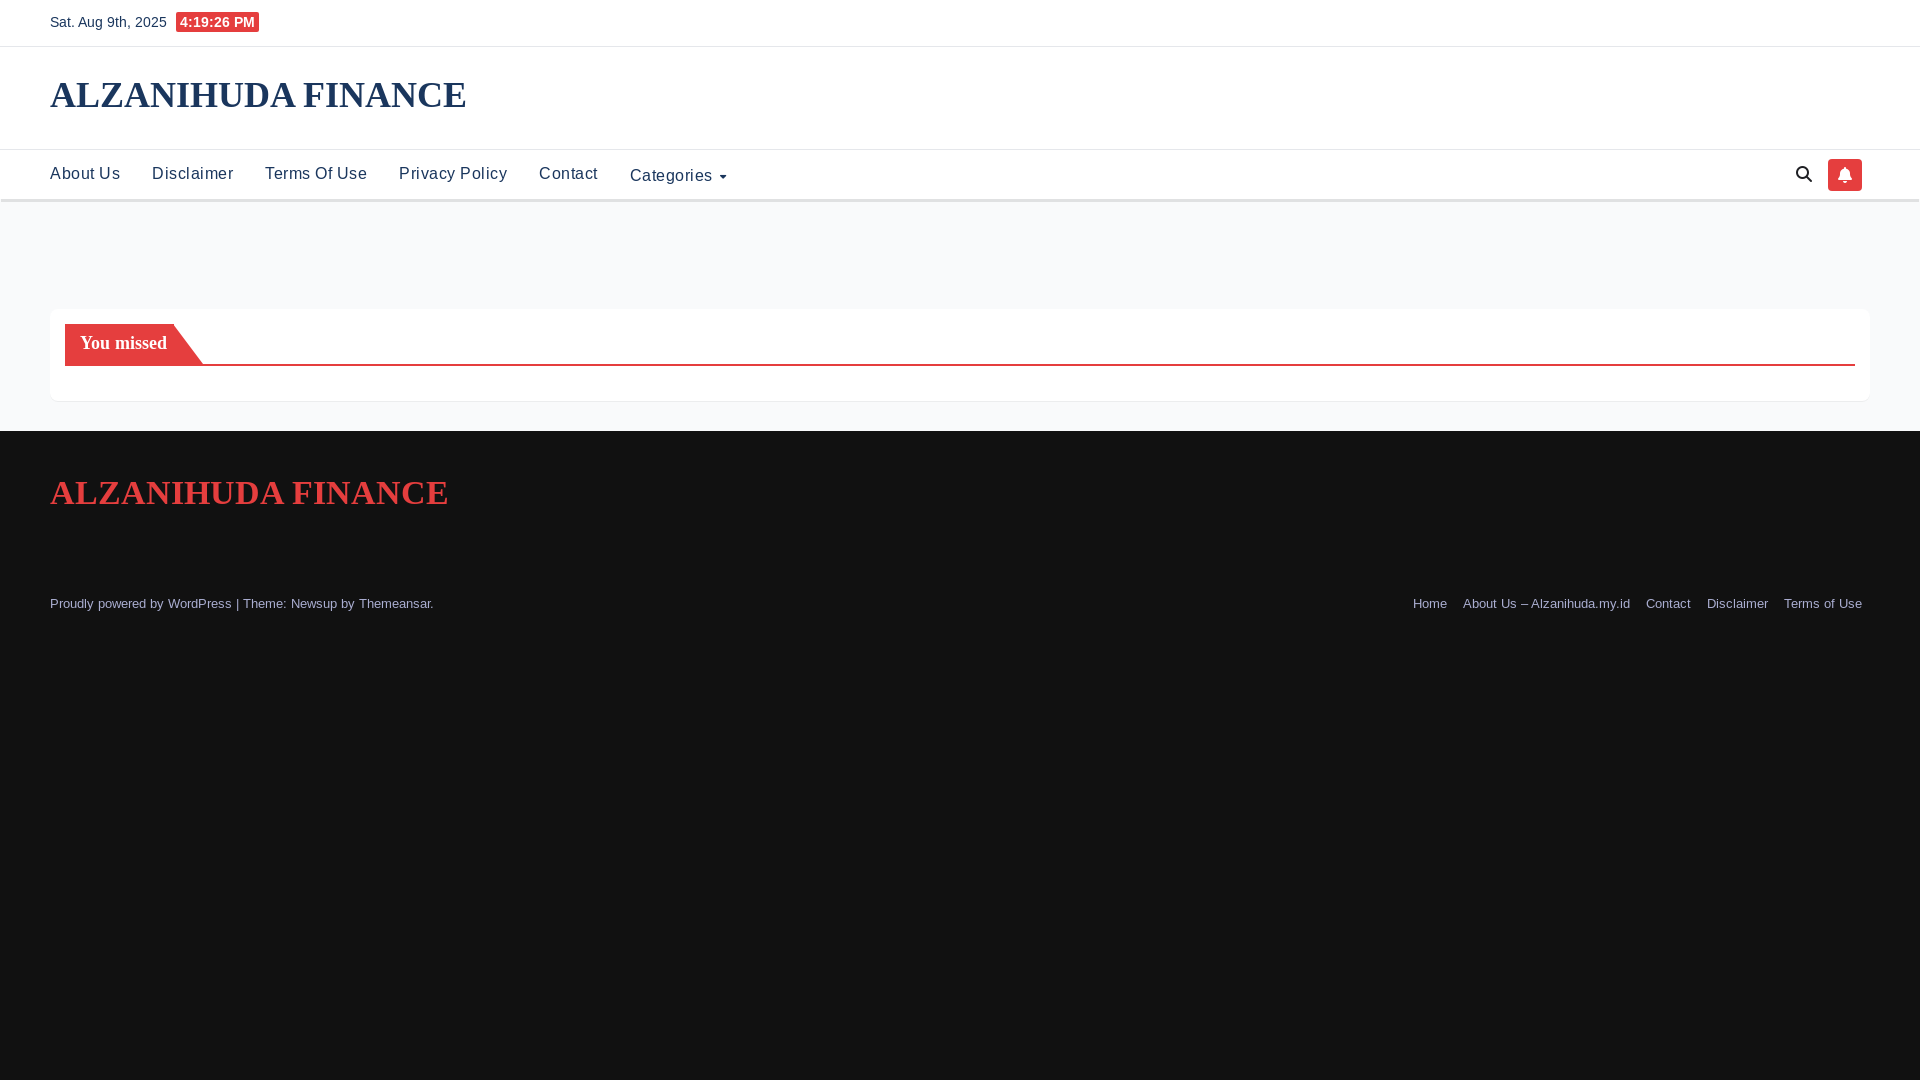Select the Privacy Policy menu item
Image resolution: width=1920 pixels, height=1080 pixels.
[453, 174]
